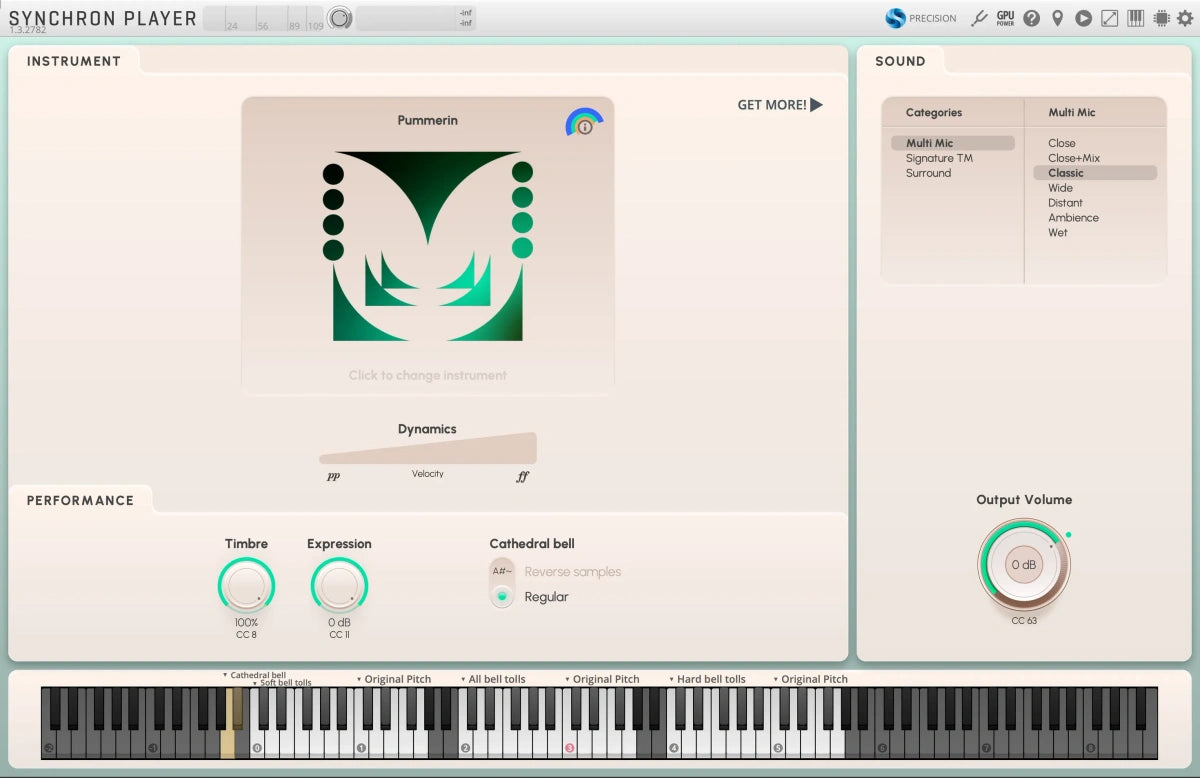
Task: Click the CC 63 label under Output Volume
Action: [x=1024, y=621]
